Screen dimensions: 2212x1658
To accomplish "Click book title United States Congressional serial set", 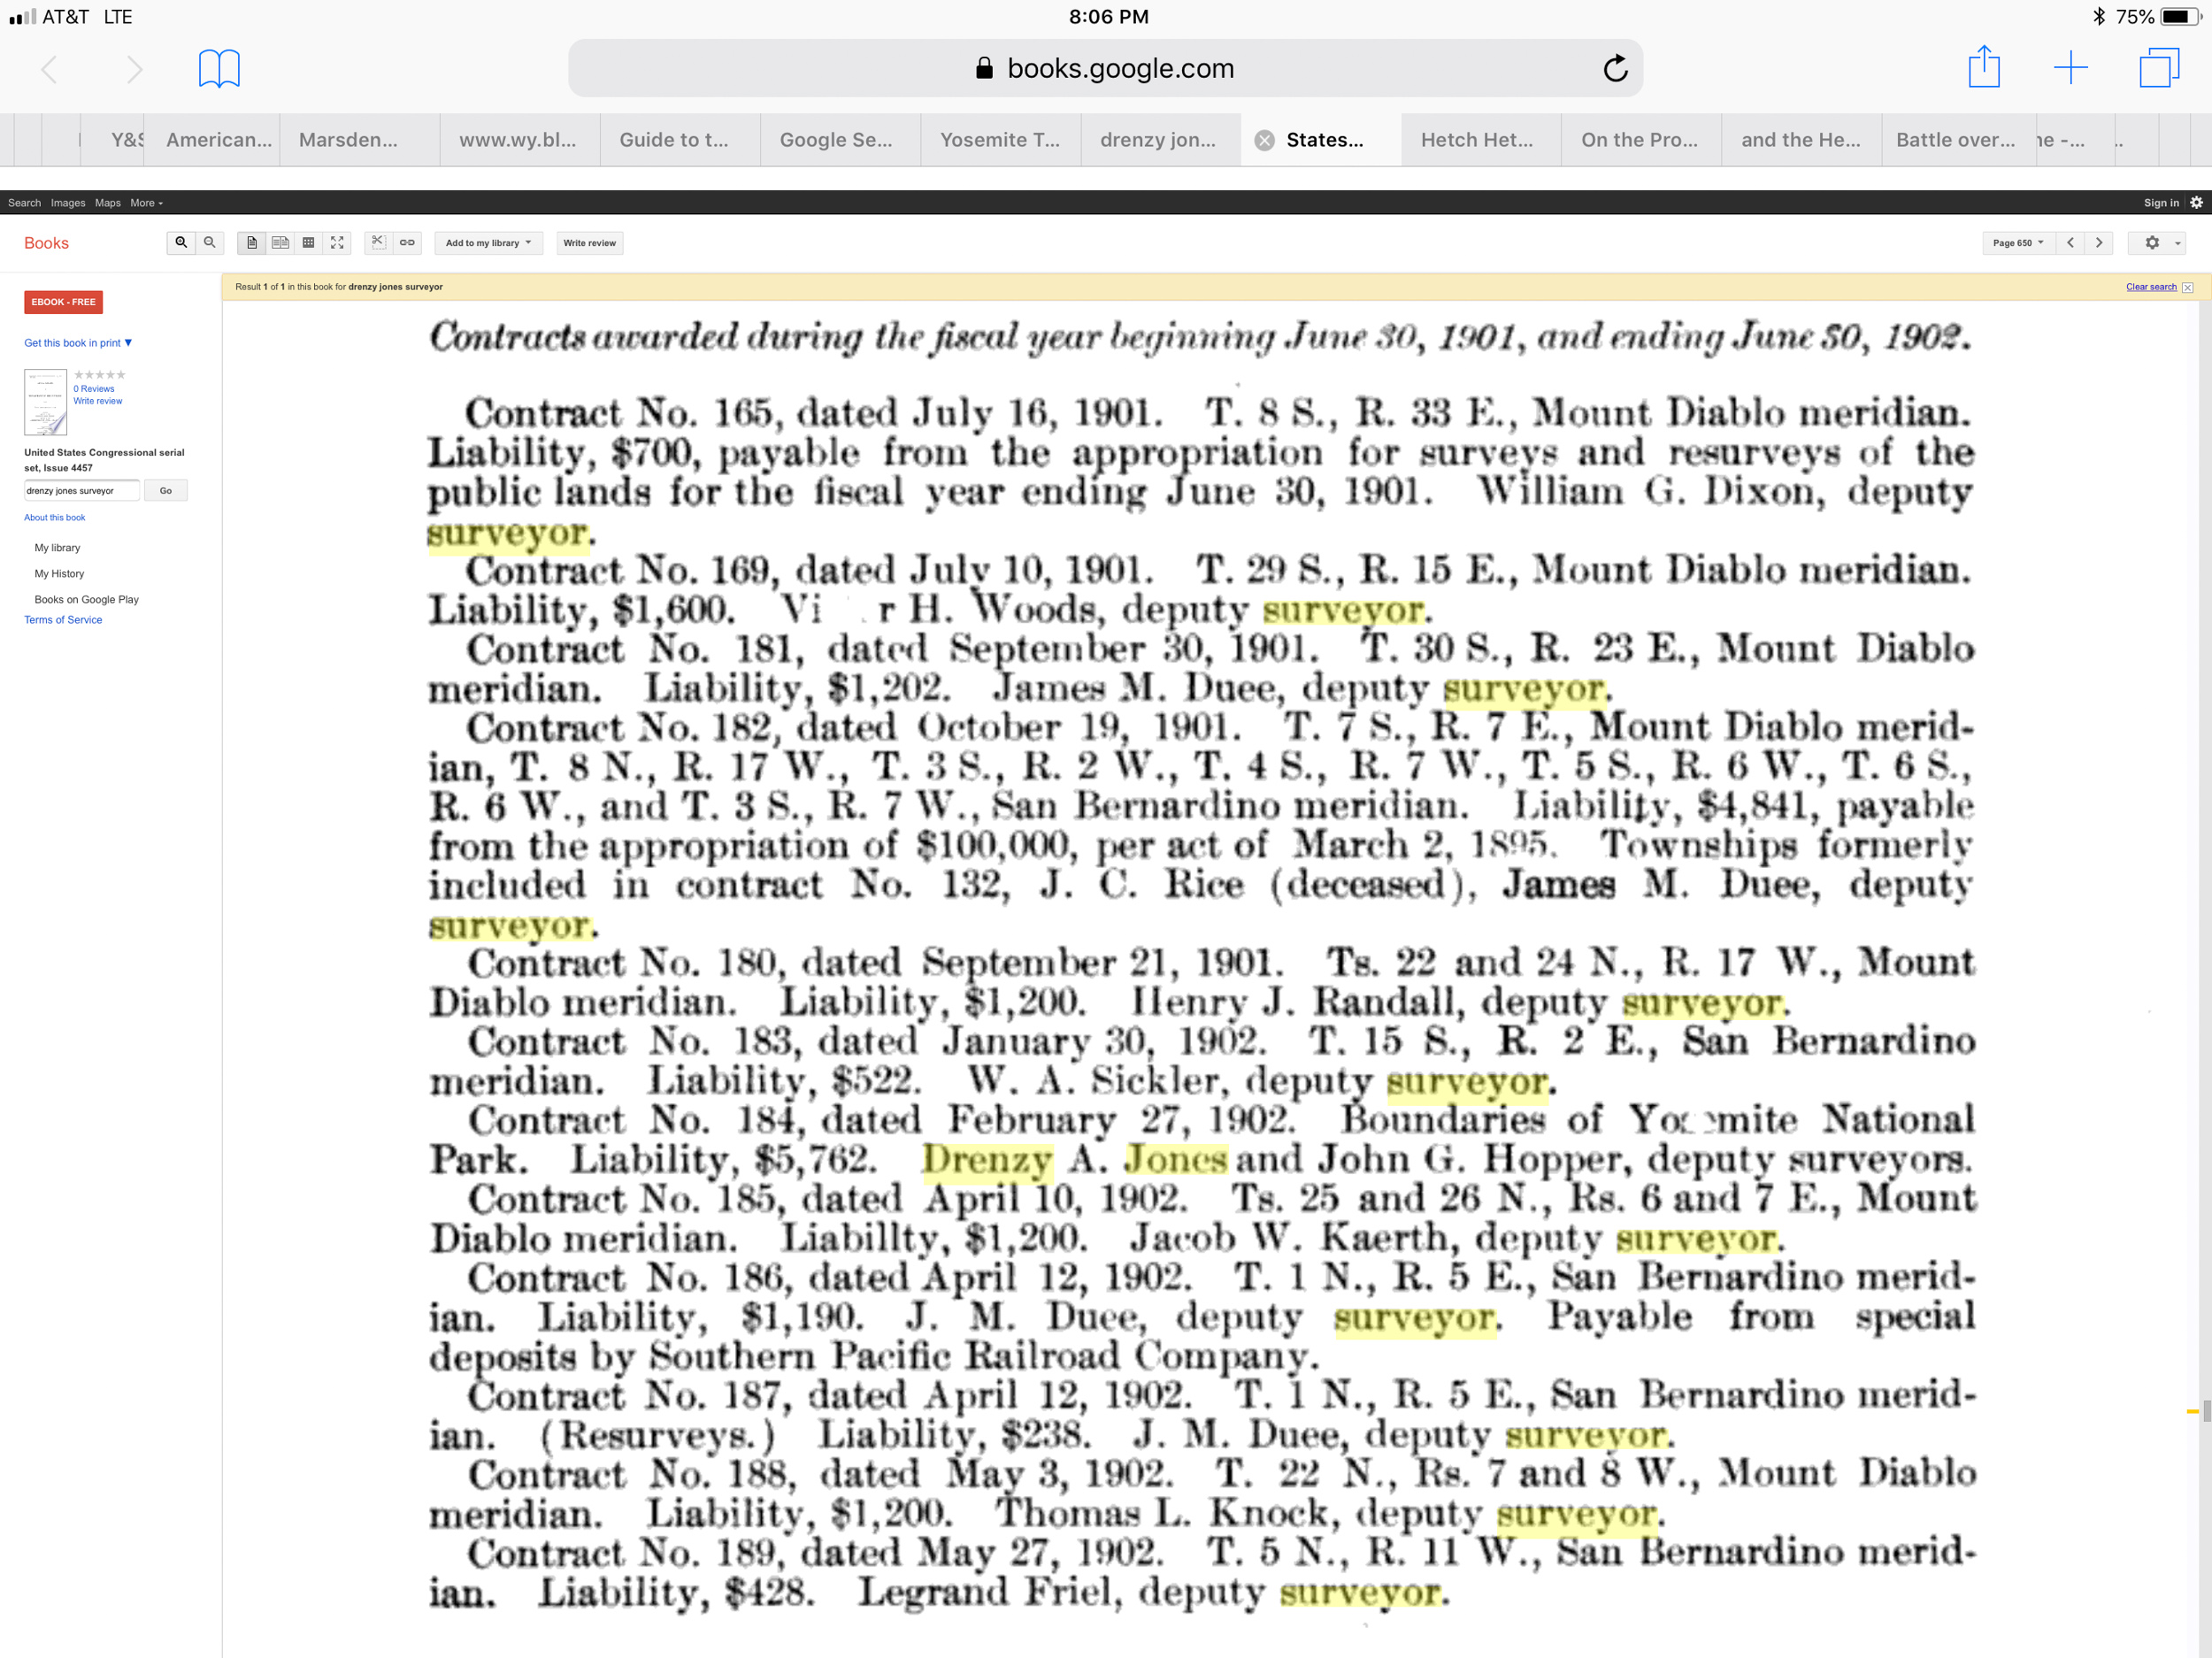I will click(x=104, y=460).
